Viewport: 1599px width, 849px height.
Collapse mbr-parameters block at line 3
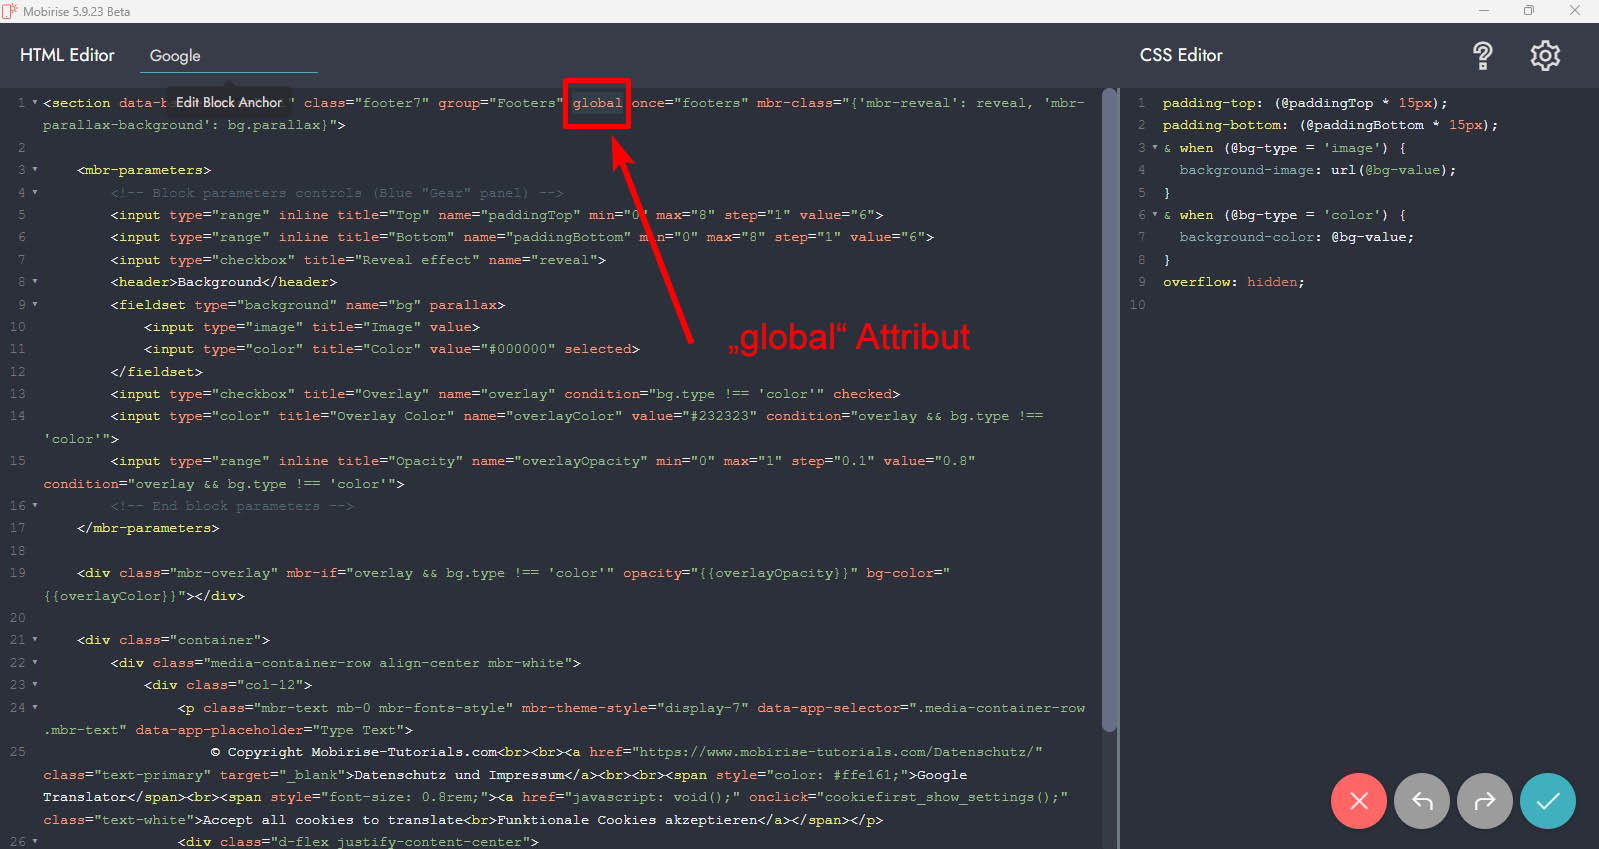(x=35, y=170)
